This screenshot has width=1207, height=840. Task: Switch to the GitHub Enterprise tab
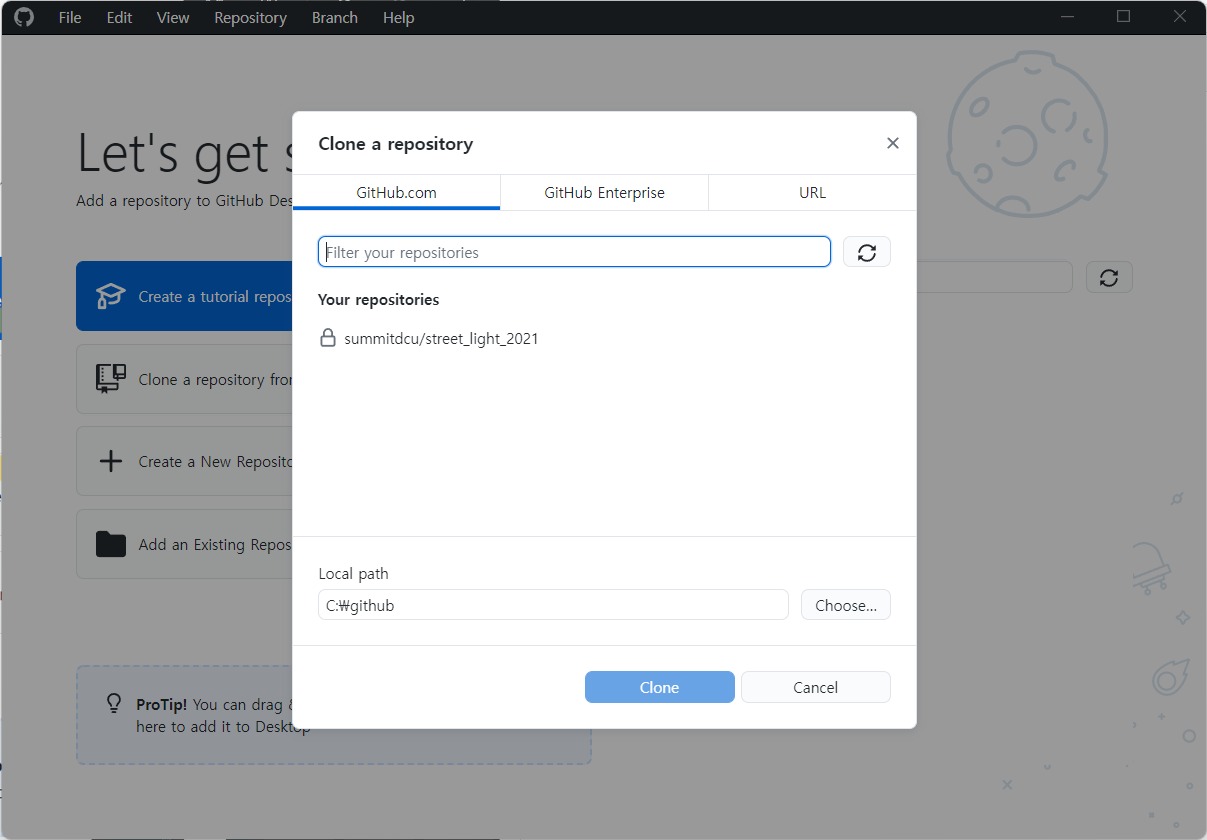pos(604,193)
